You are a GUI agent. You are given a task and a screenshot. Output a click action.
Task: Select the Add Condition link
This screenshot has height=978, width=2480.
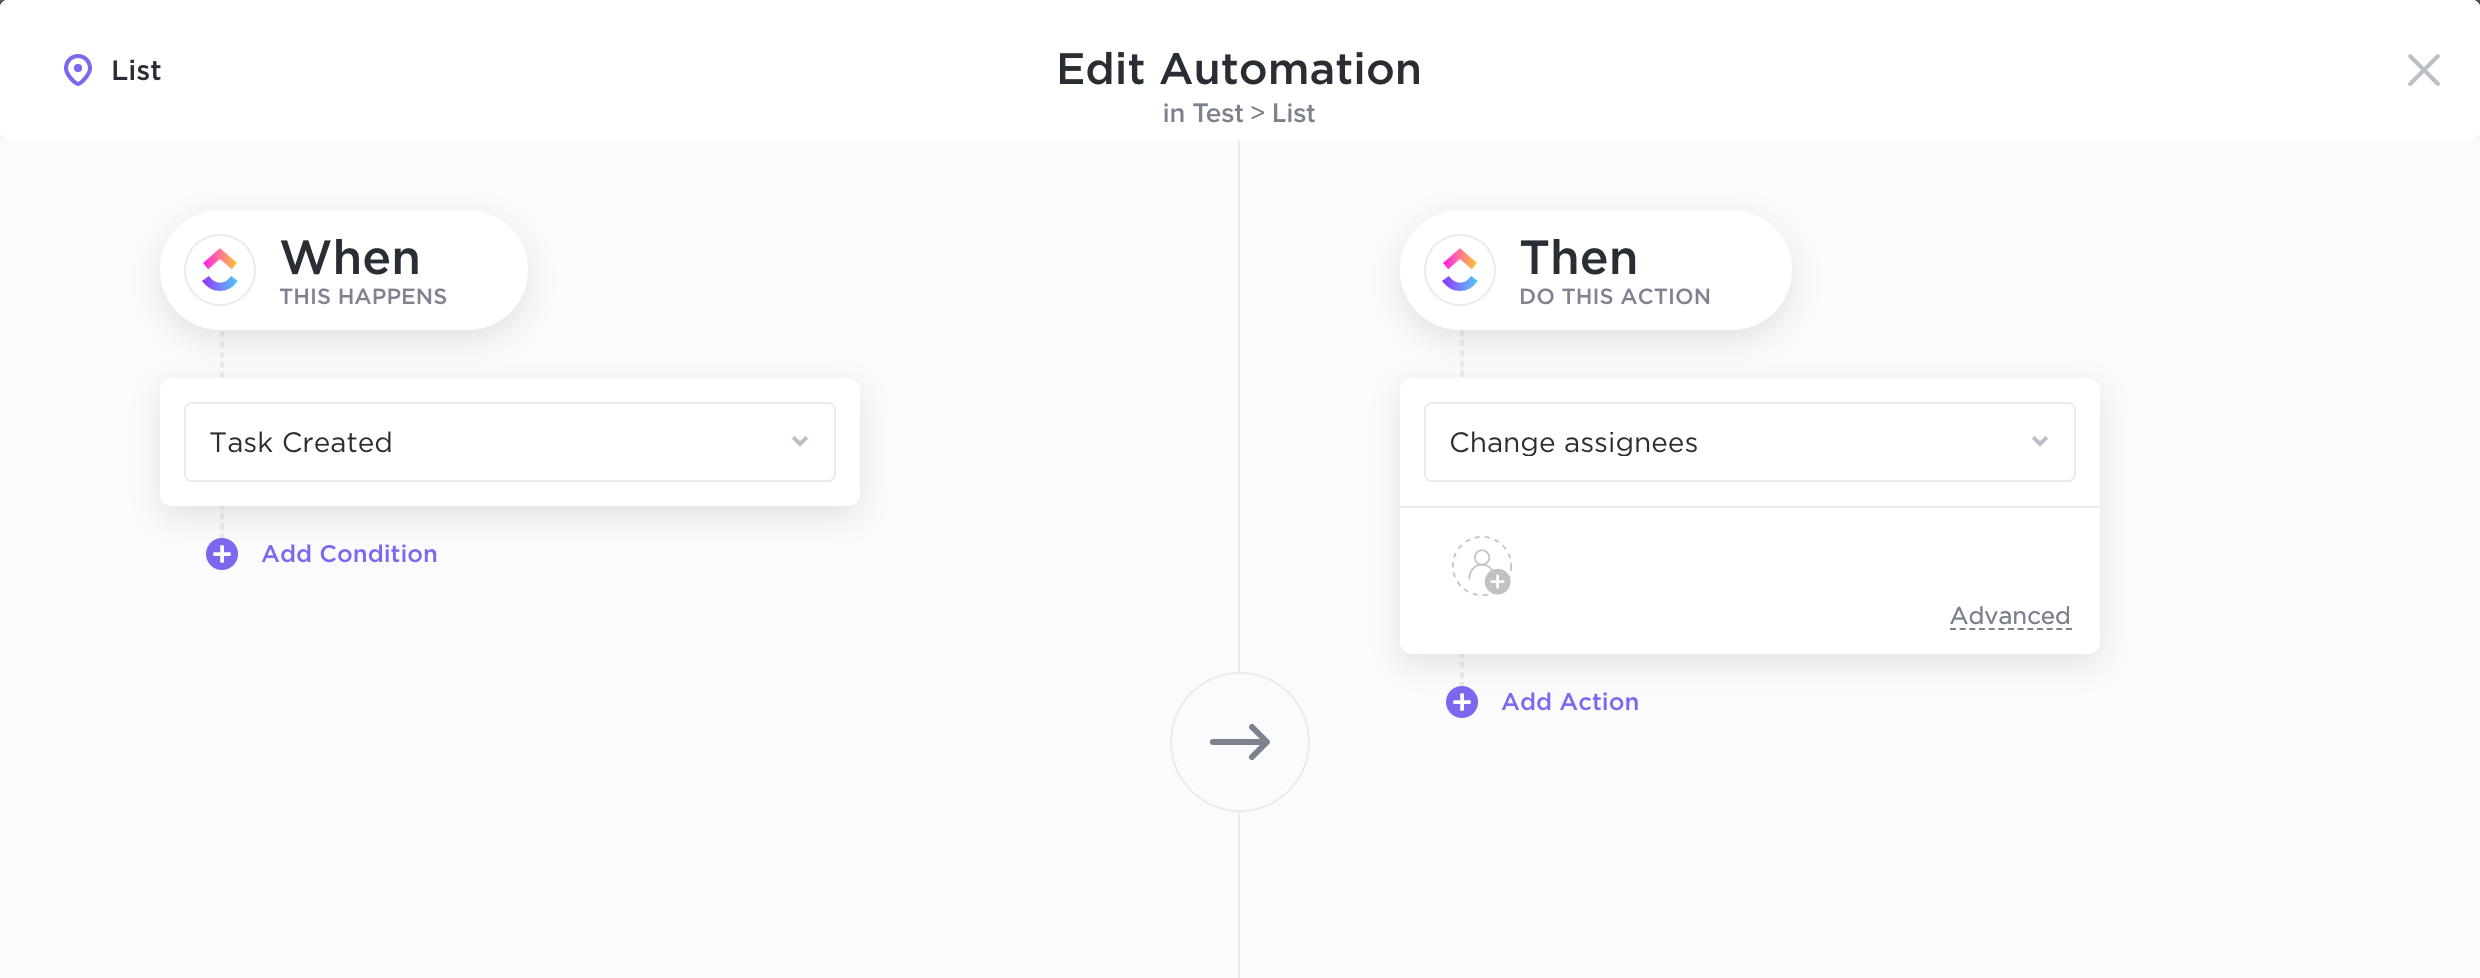[349, 554]
